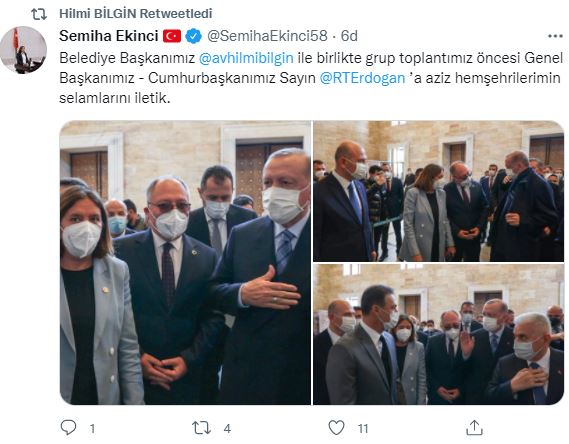Viewport: 569px width, 444px height.
Task: Open the large left photo
Action: click(x=185, y=263)
